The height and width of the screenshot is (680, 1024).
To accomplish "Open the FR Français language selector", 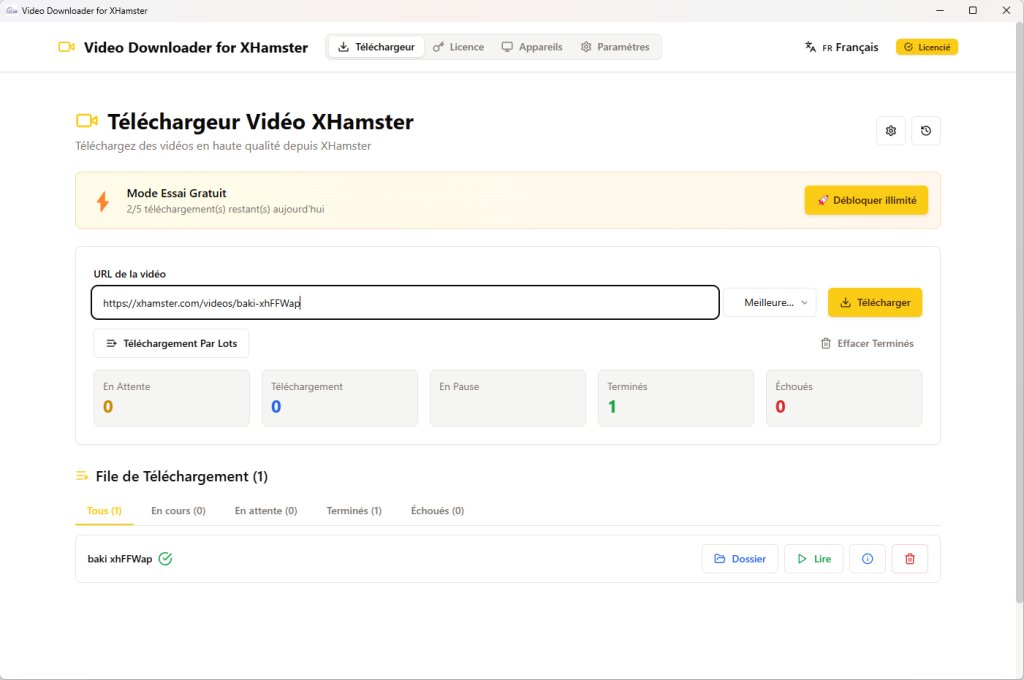I will 841,46.
